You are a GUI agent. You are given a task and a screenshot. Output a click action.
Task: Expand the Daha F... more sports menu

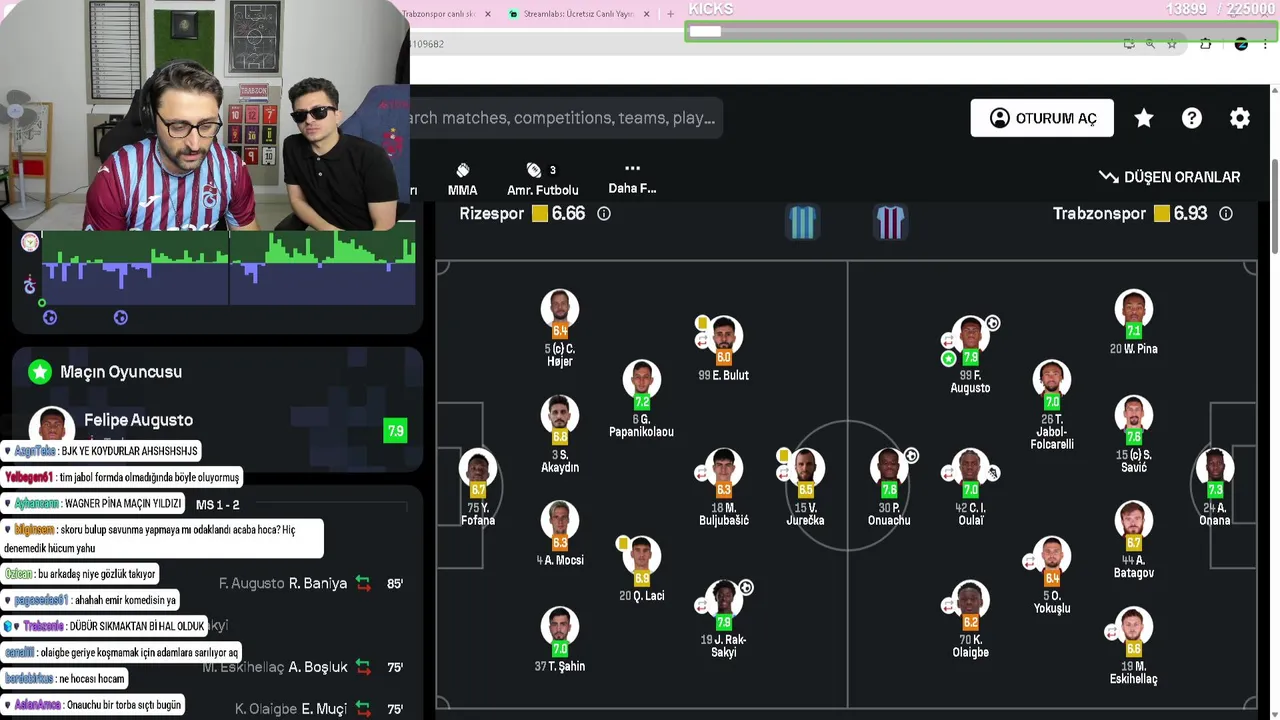[x=632, y=179]
